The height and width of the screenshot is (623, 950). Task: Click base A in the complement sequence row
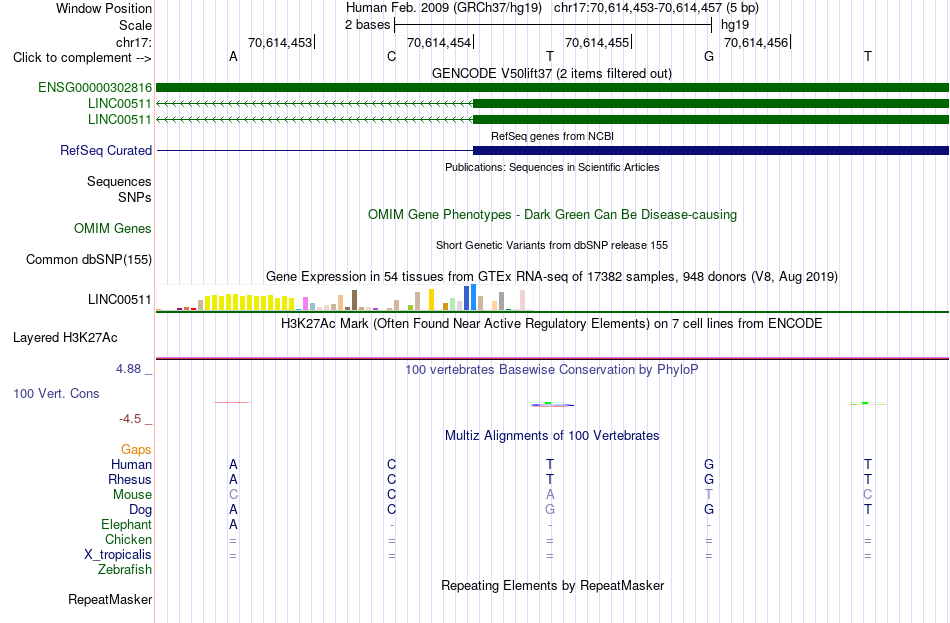click(x=233, y=56)
